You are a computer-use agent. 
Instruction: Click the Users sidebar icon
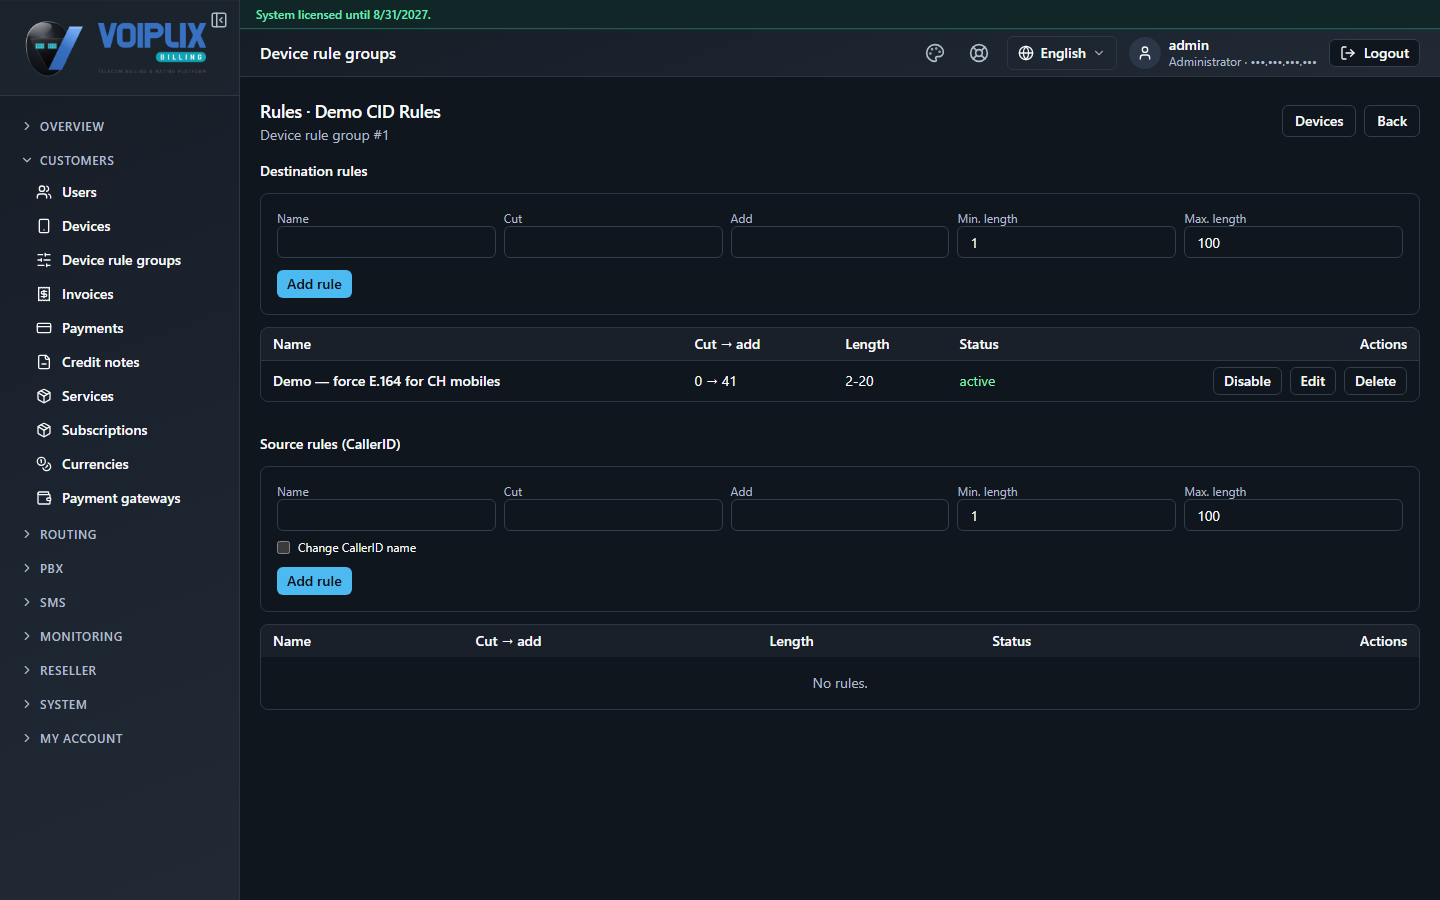click(44, 192)
